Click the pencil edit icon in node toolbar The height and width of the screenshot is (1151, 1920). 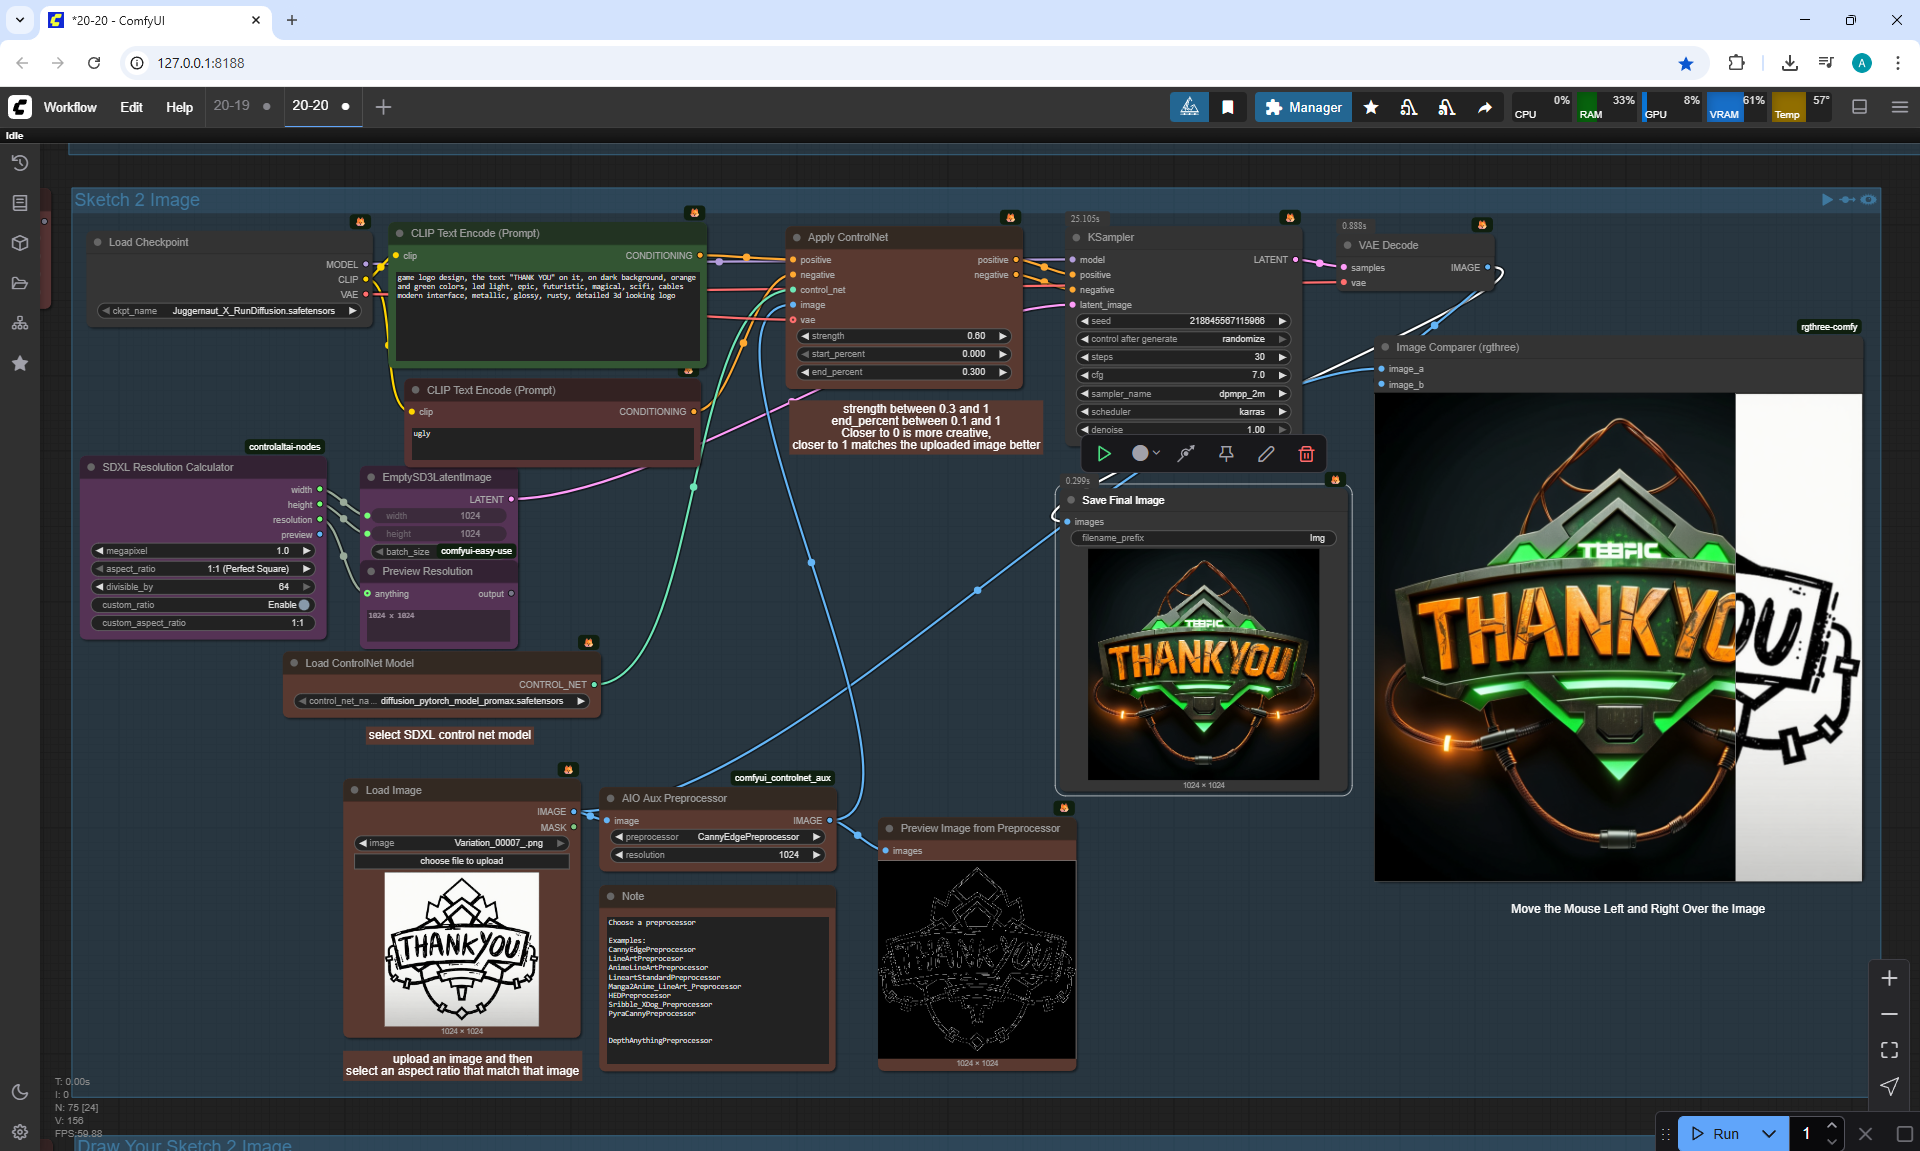(1266, 454)
